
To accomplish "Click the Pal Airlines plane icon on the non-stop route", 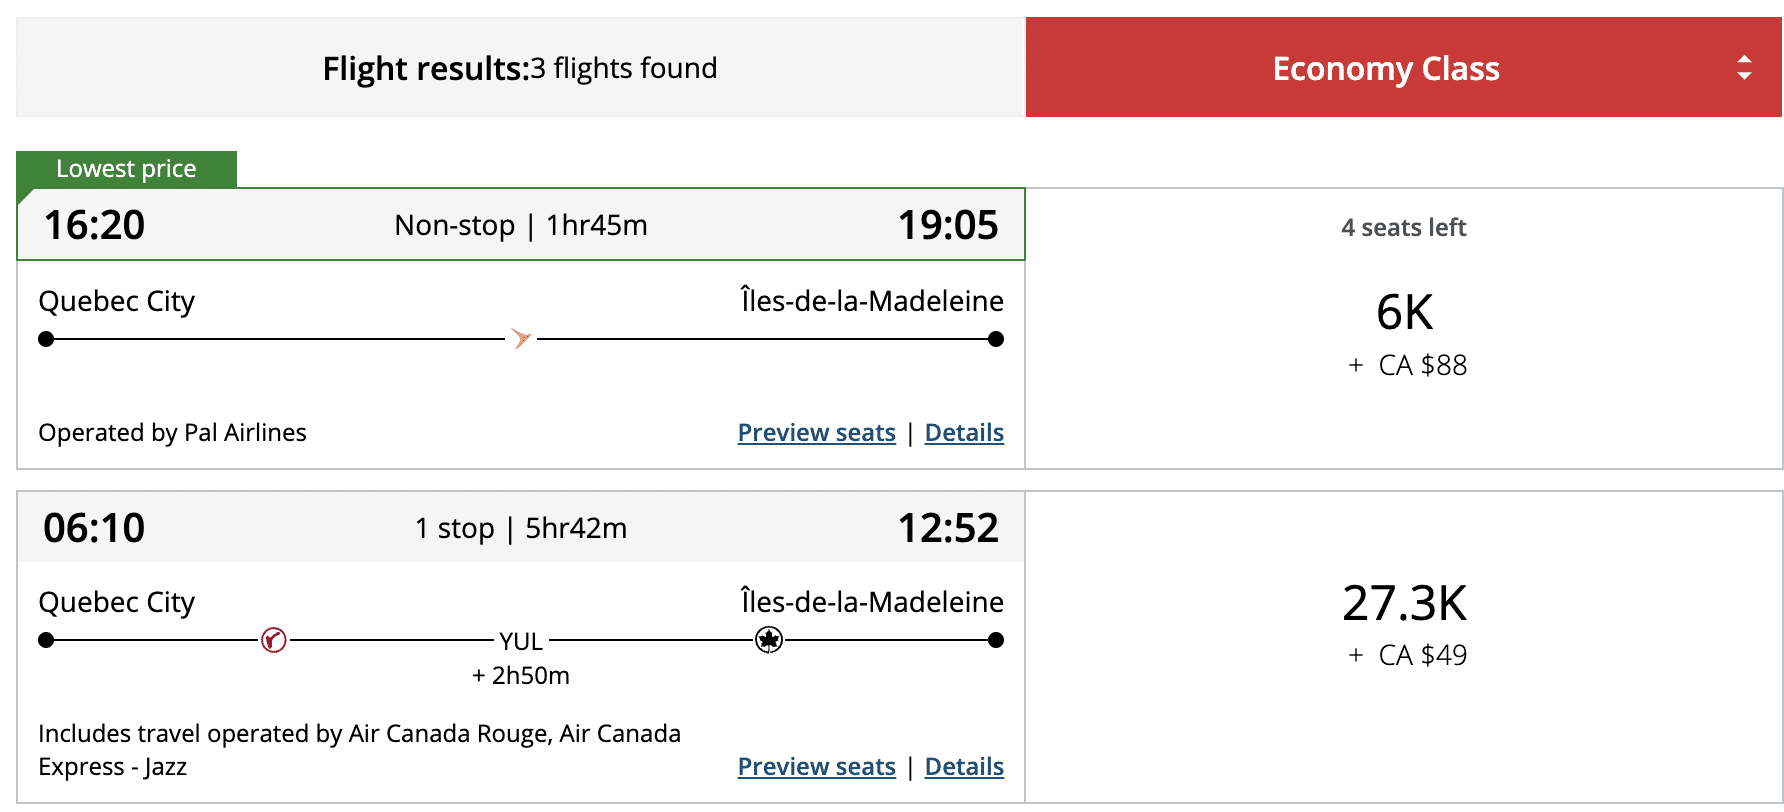I will coord(521,339).
